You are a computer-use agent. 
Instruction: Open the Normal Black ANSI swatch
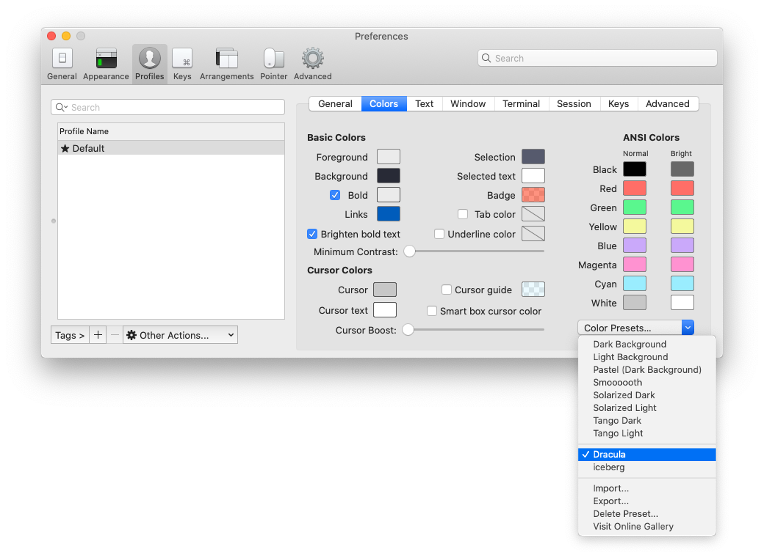635,169
